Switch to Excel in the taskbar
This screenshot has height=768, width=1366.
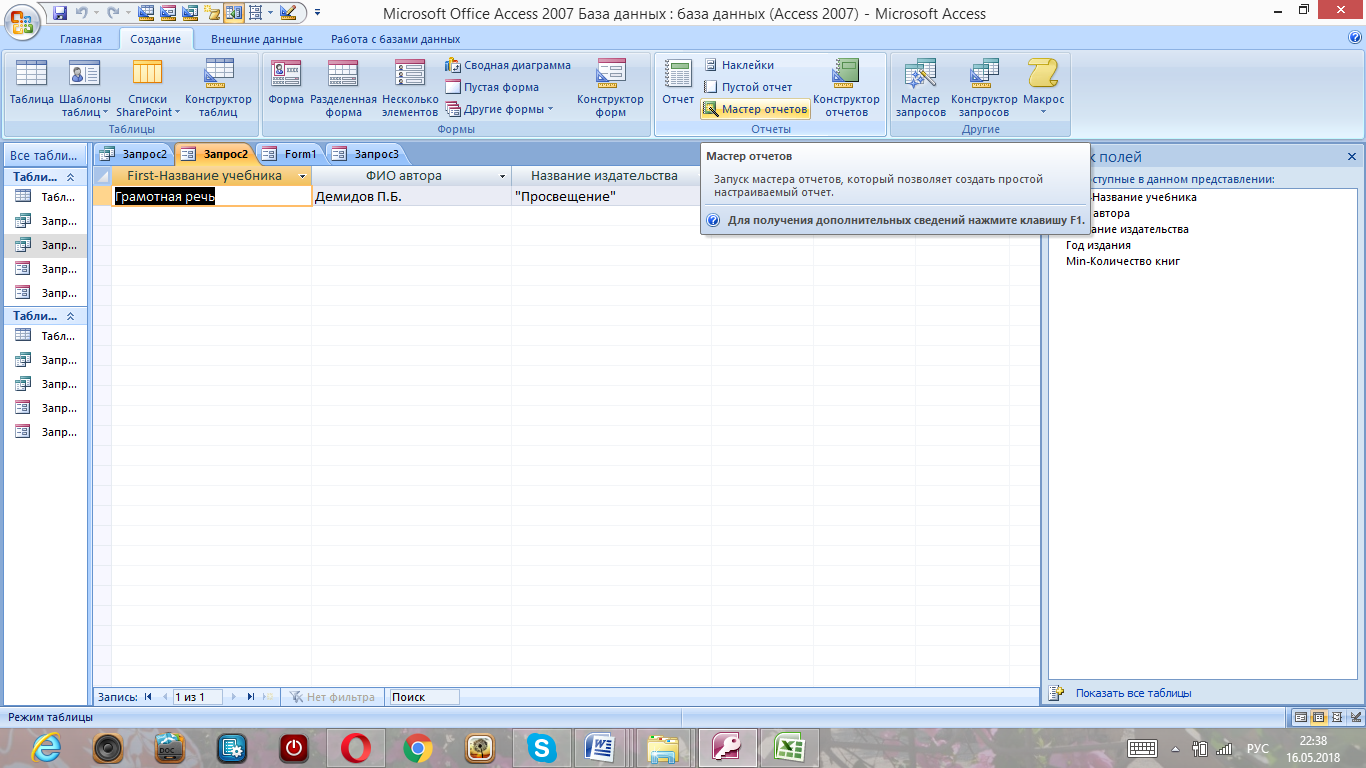point(789,746)
